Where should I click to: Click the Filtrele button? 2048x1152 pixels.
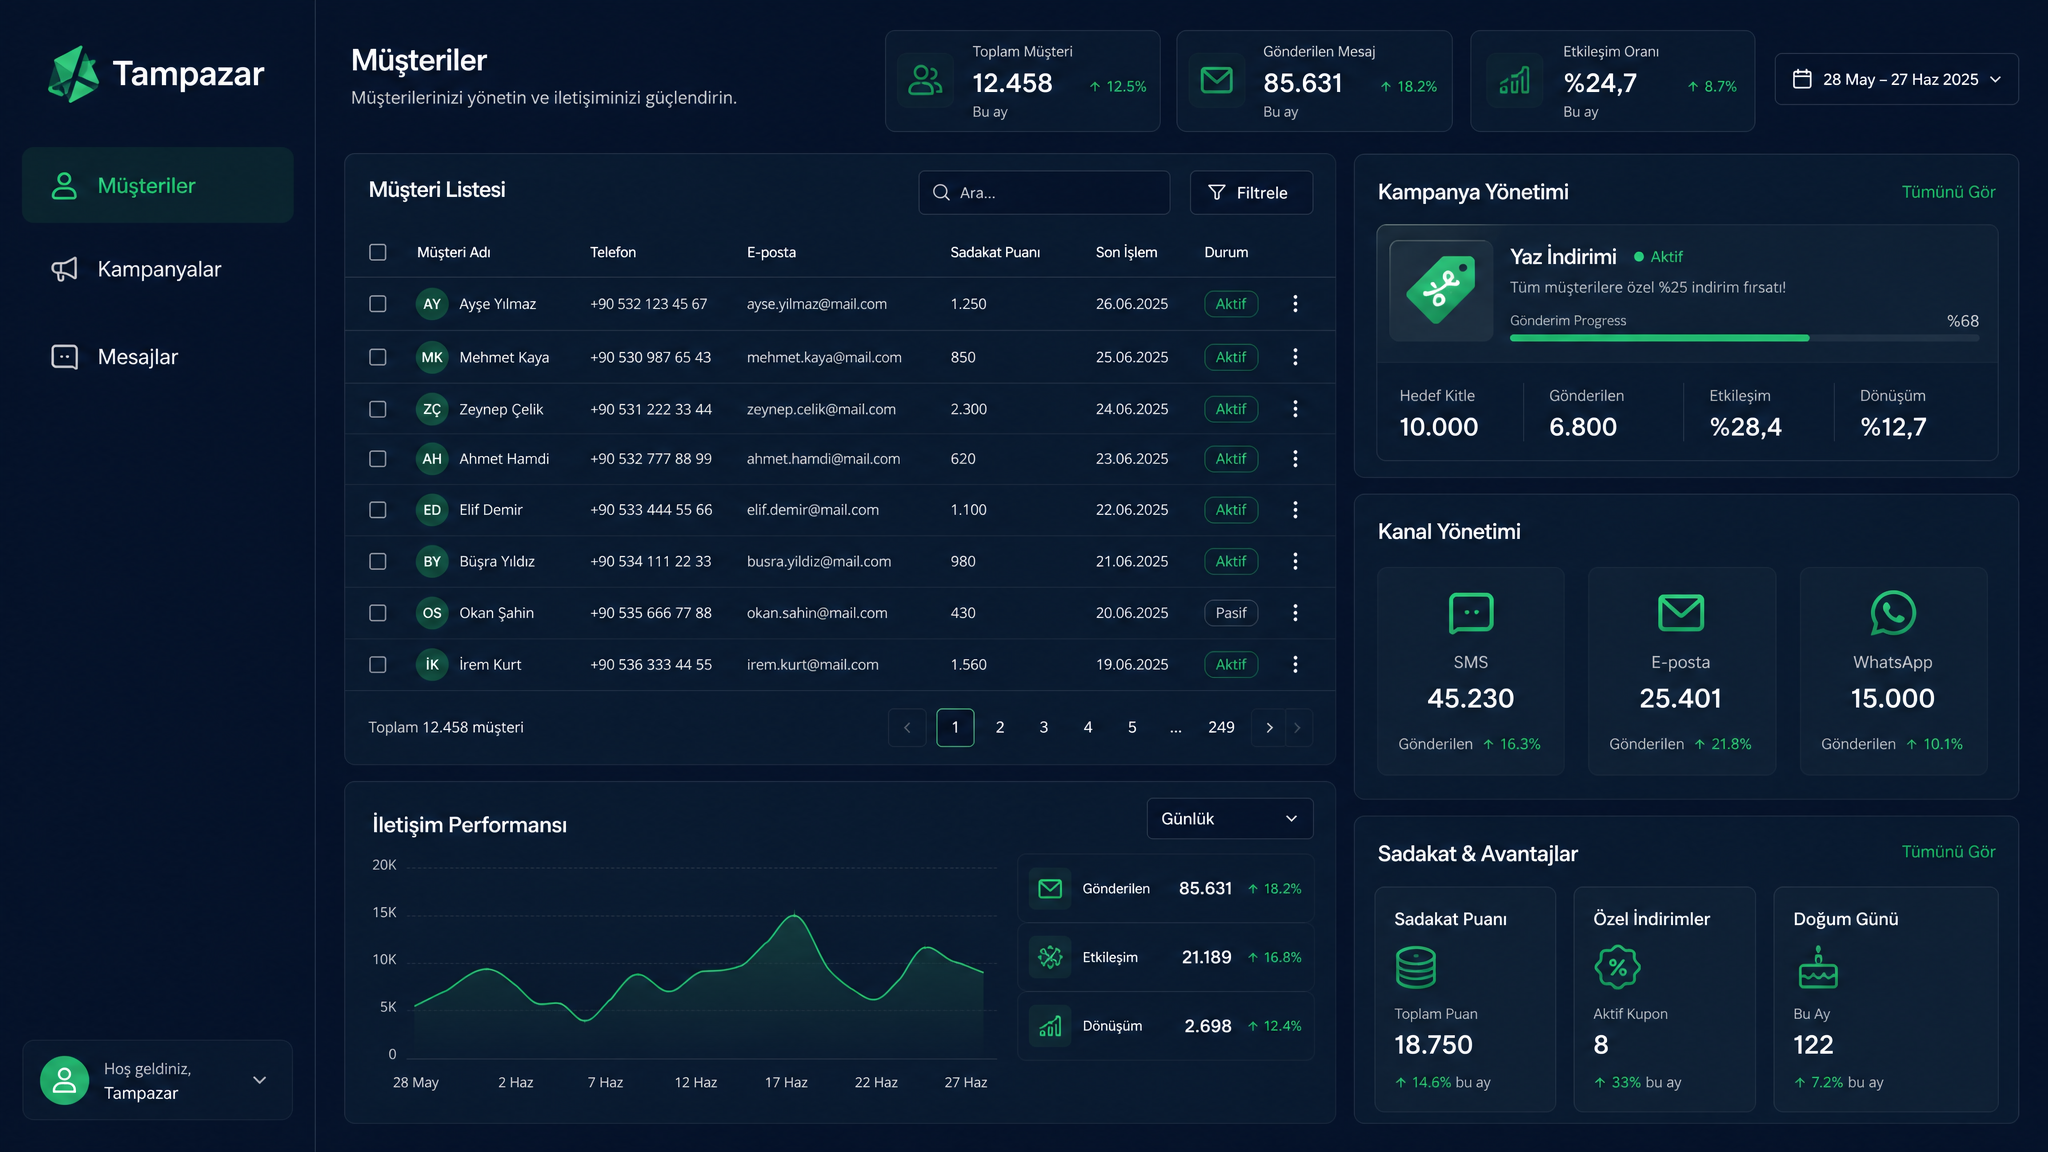coord(1251,192)
